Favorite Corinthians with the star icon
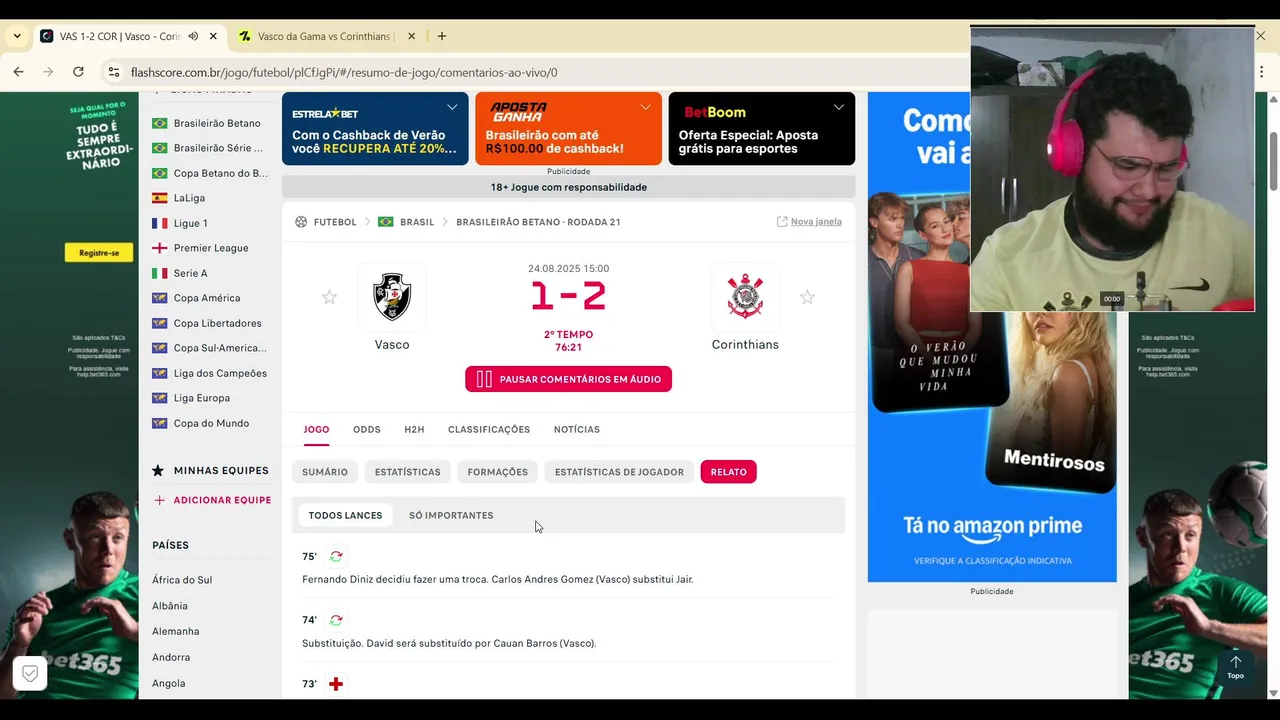The image size is (1280, 720). [807, 297]
